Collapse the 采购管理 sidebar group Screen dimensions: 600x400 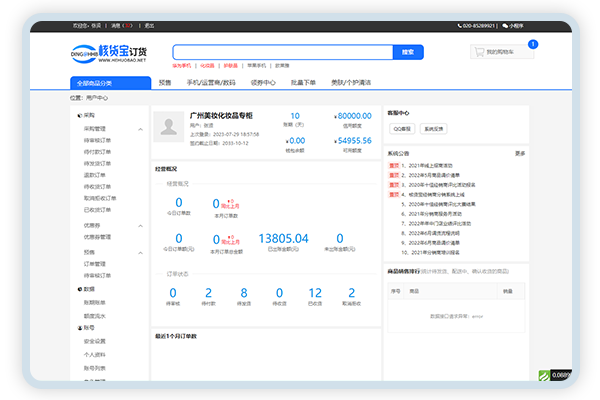[139, 128]
